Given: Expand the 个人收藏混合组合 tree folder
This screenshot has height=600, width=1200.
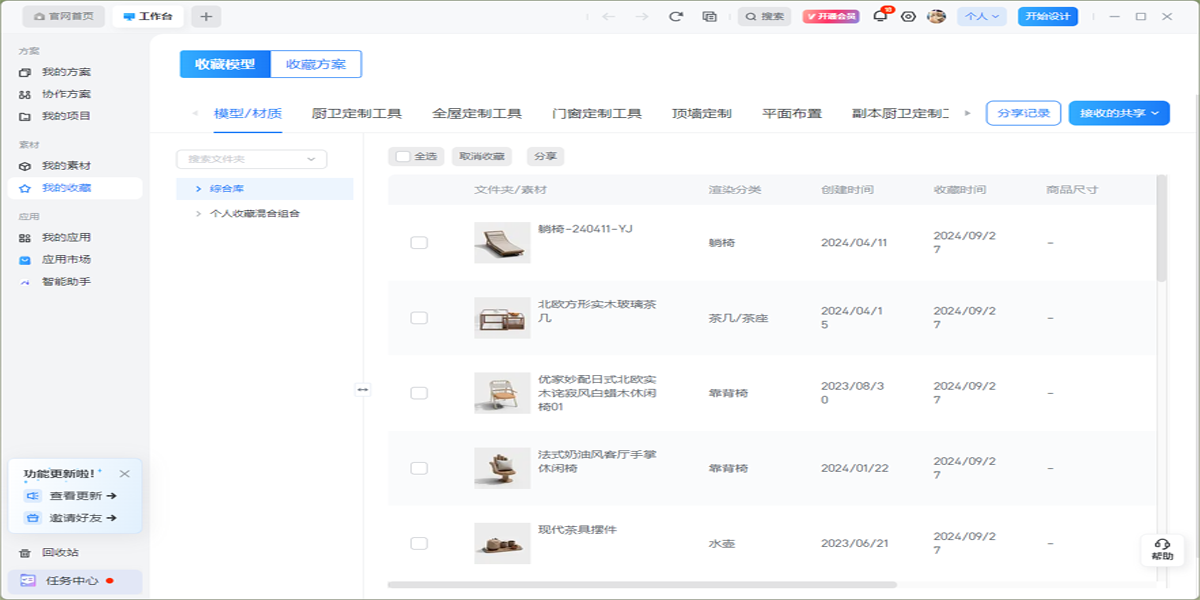Looking at the screenshot, I should [x=199, y=213].
